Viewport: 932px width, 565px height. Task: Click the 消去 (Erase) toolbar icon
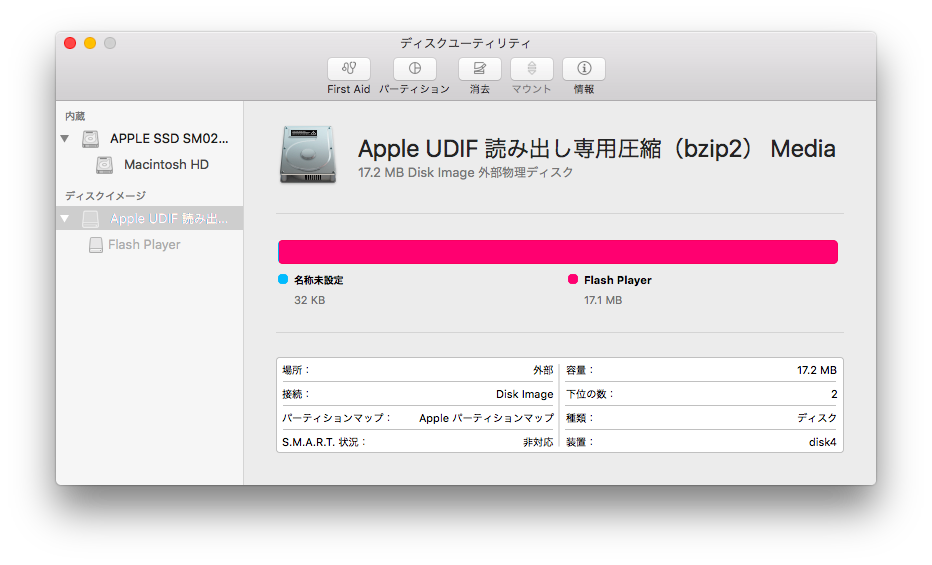pos(480,69)
